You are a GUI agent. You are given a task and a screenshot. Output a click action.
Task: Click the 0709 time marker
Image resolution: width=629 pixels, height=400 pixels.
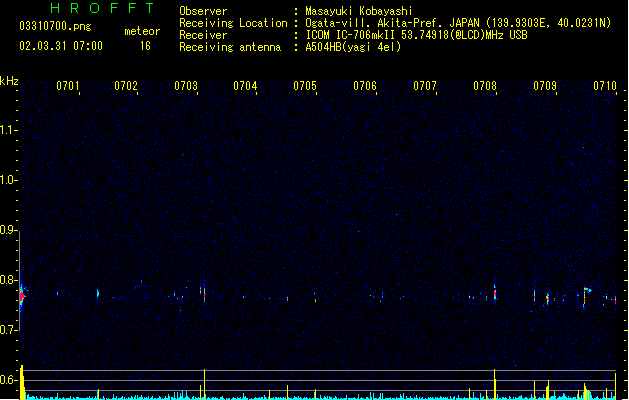(x=545, y=86)
